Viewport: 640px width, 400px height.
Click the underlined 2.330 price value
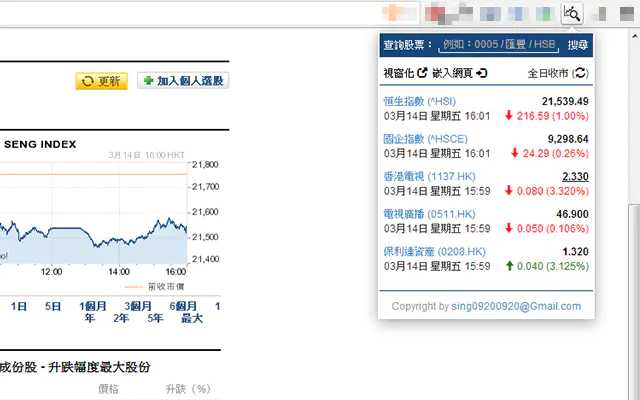[x=573, y=176]
